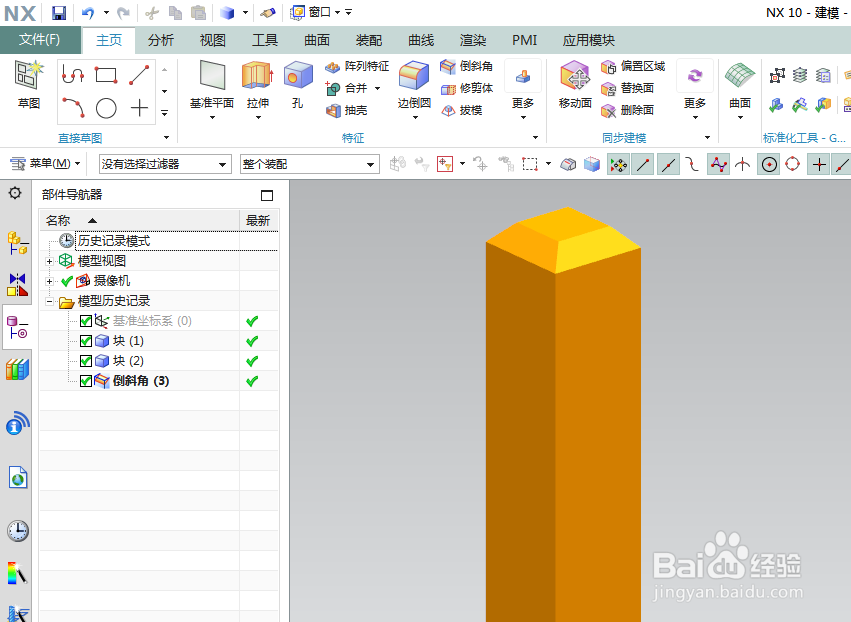The width and height of the screenshot is (851, 622).
Task: Open the selection filter dropdown (没有选择过滤器)
Action: click(164, 164)
